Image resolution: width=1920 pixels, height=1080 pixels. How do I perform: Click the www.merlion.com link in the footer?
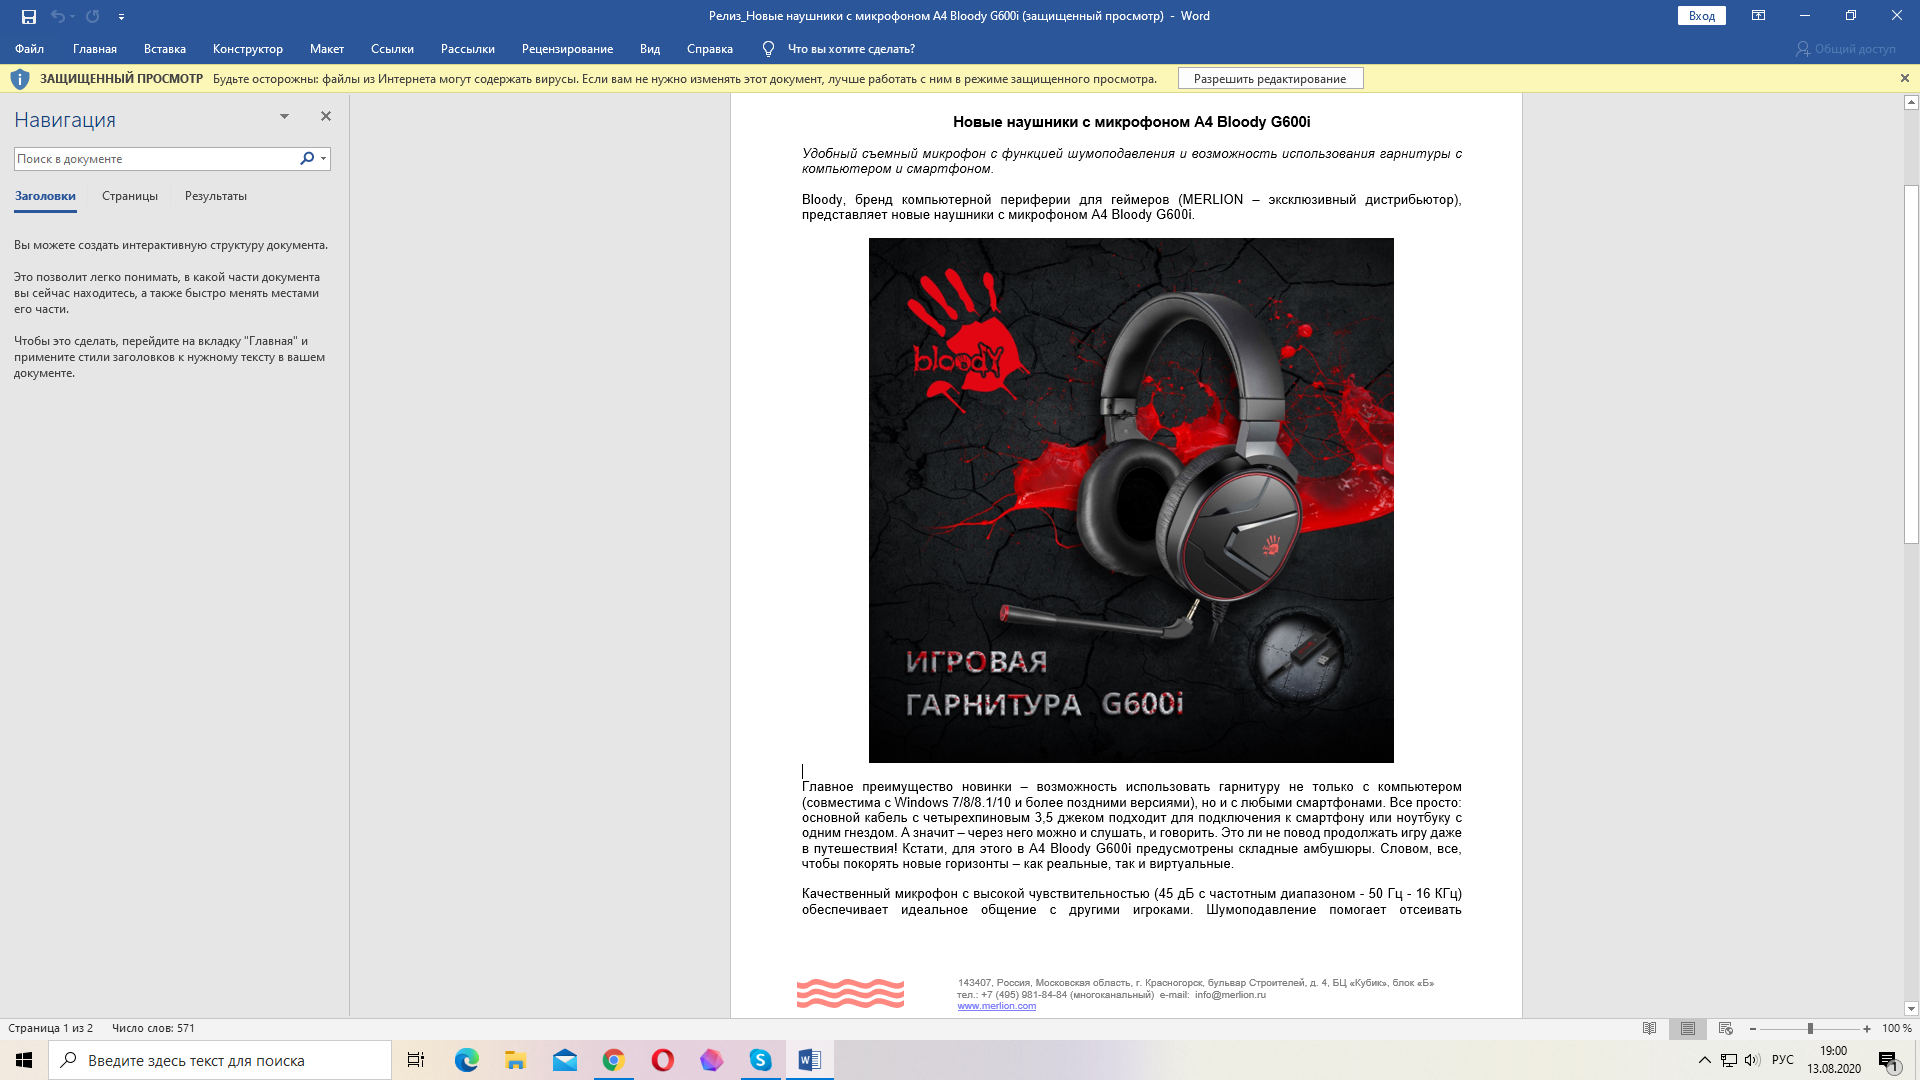pyautogui.click(x=996, y=1006)
